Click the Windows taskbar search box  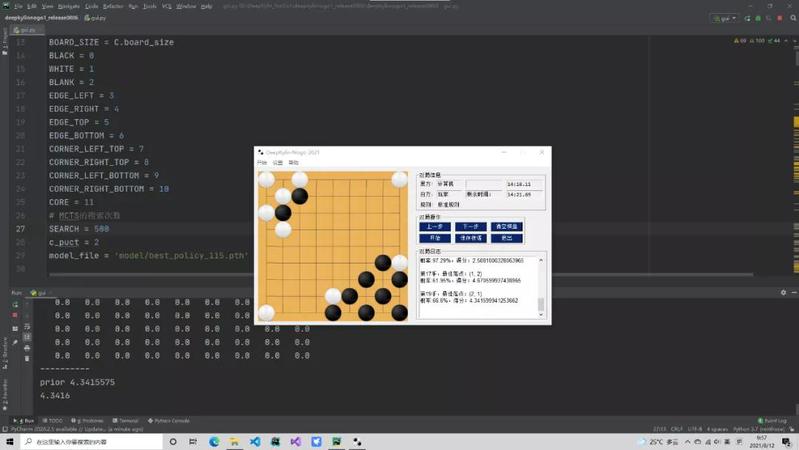(90, 441)
